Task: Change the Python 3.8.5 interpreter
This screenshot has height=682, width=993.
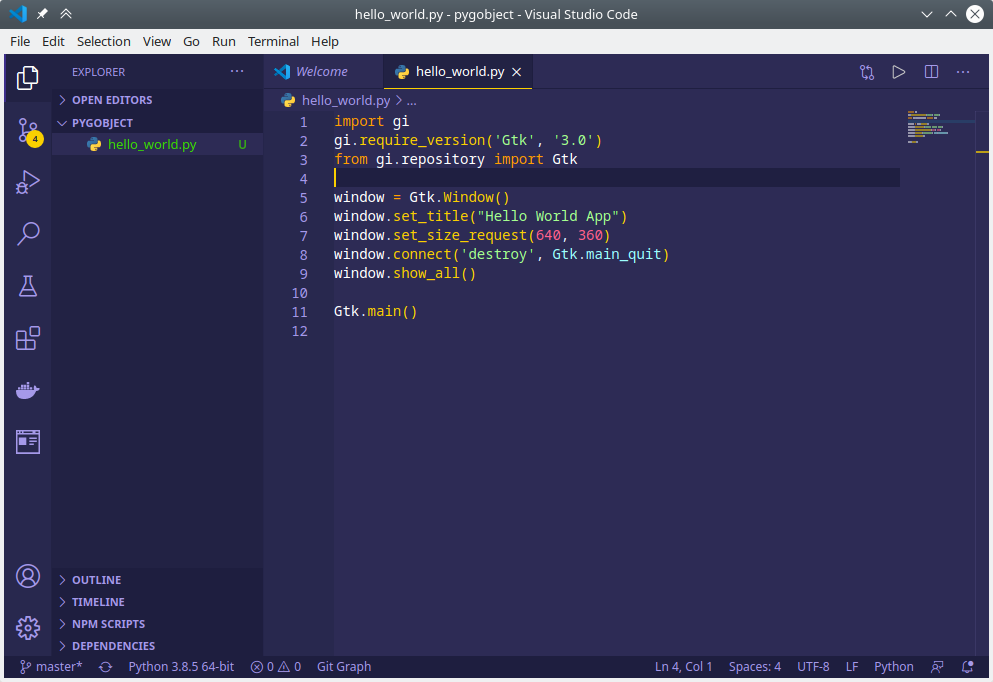Action: coord(181,666)
